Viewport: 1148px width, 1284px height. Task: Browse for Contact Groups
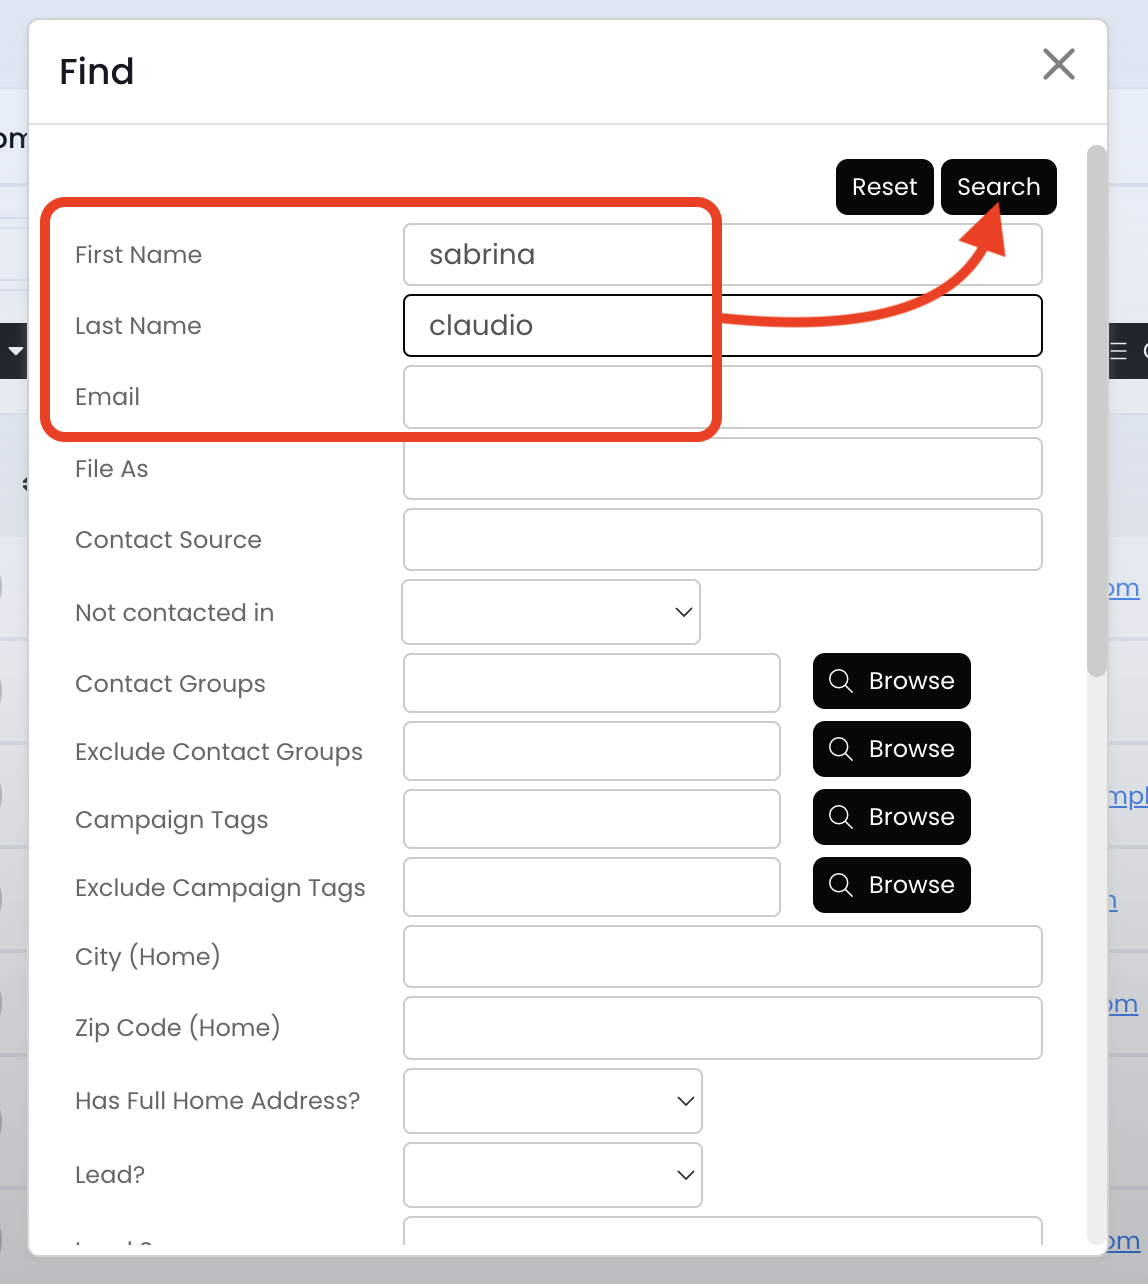pyautogui.click(x=891, y=681)
